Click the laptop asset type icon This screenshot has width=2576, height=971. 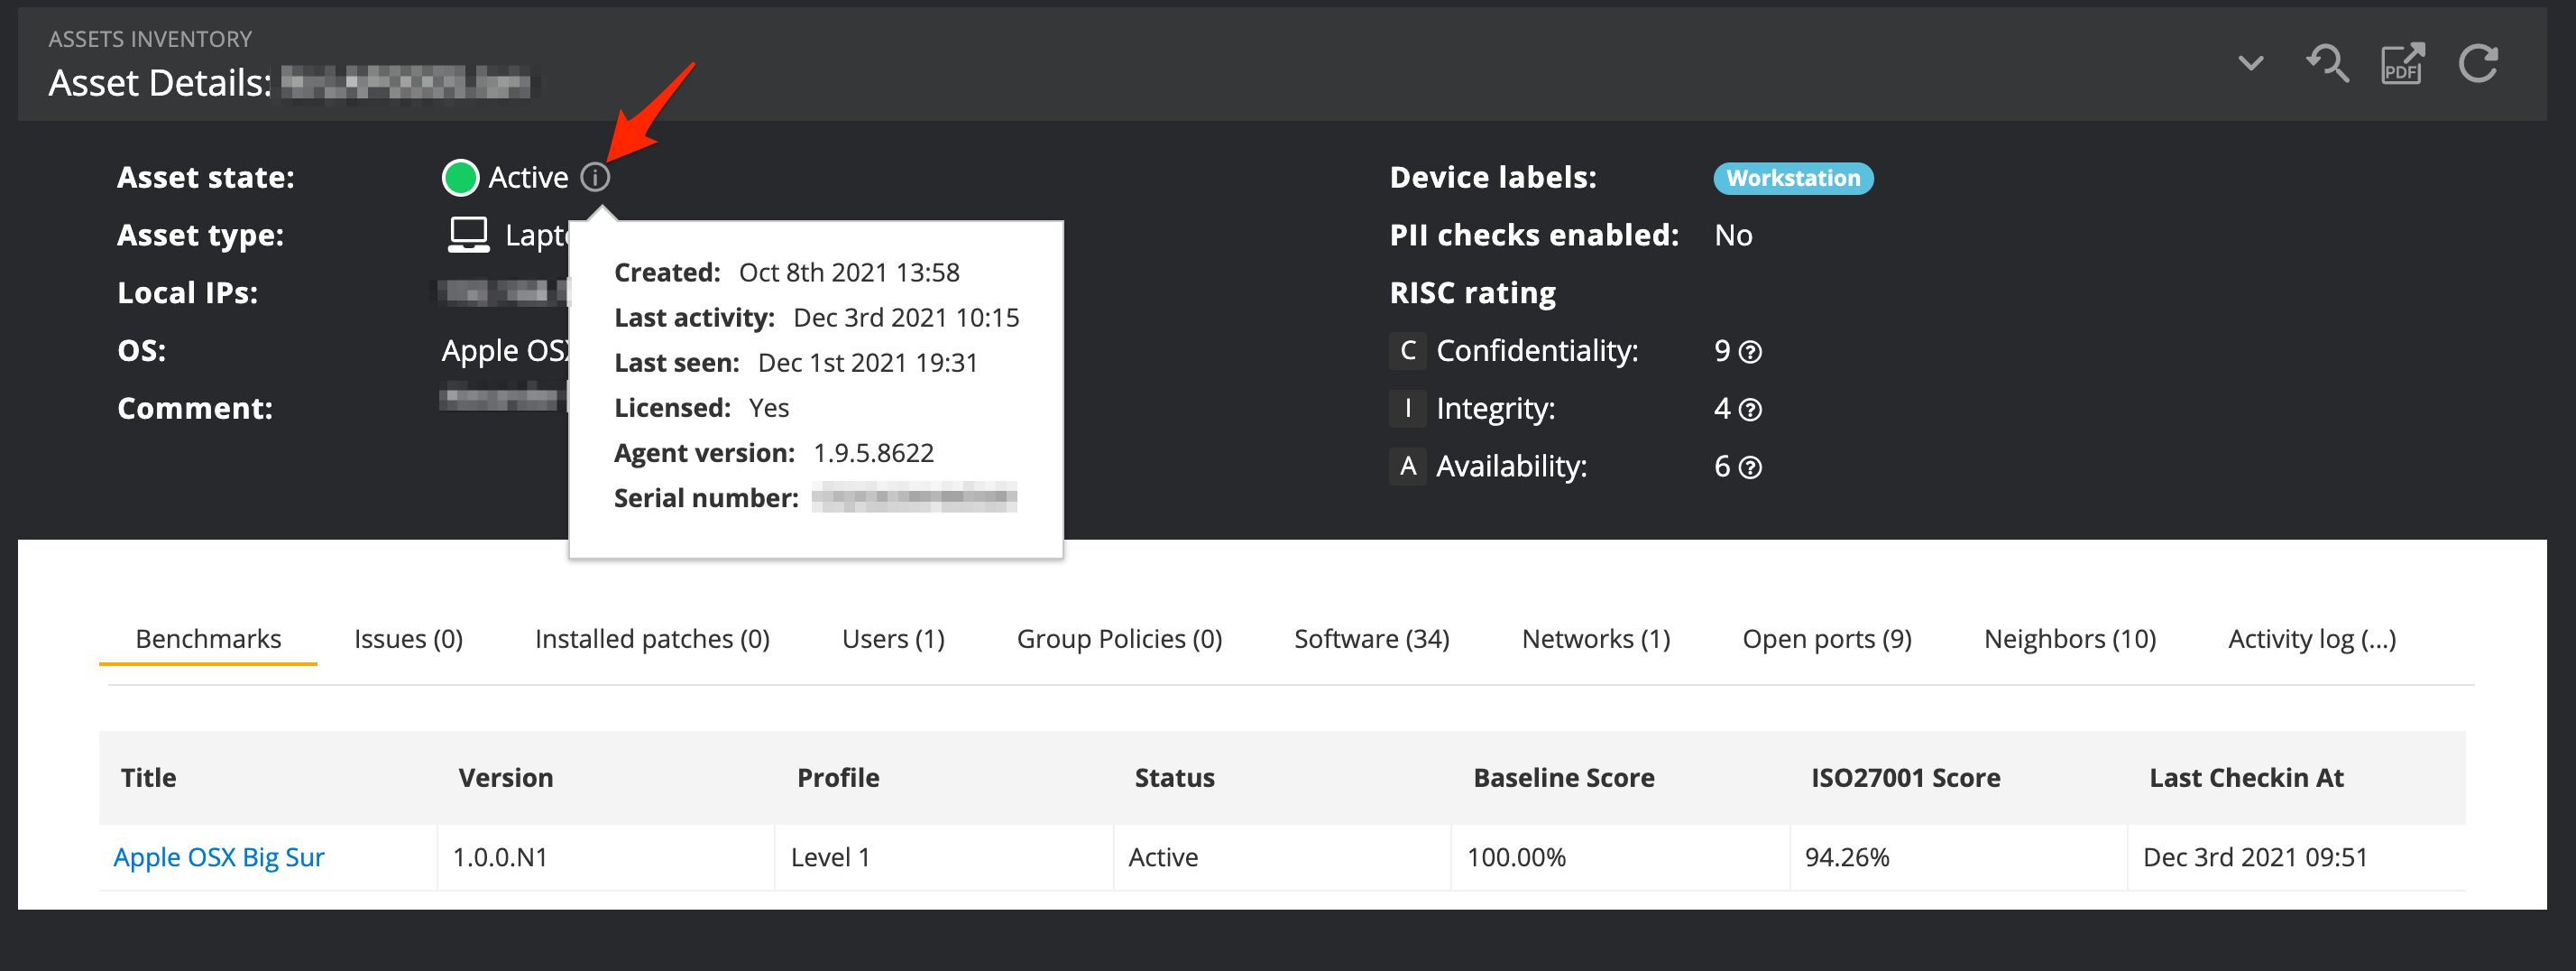[468, 235]
